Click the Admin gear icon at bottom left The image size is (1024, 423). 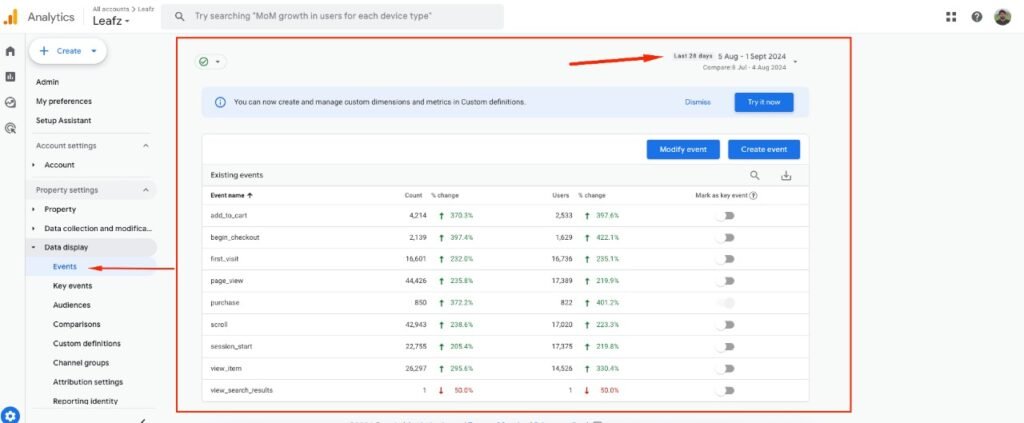point(10,415)
